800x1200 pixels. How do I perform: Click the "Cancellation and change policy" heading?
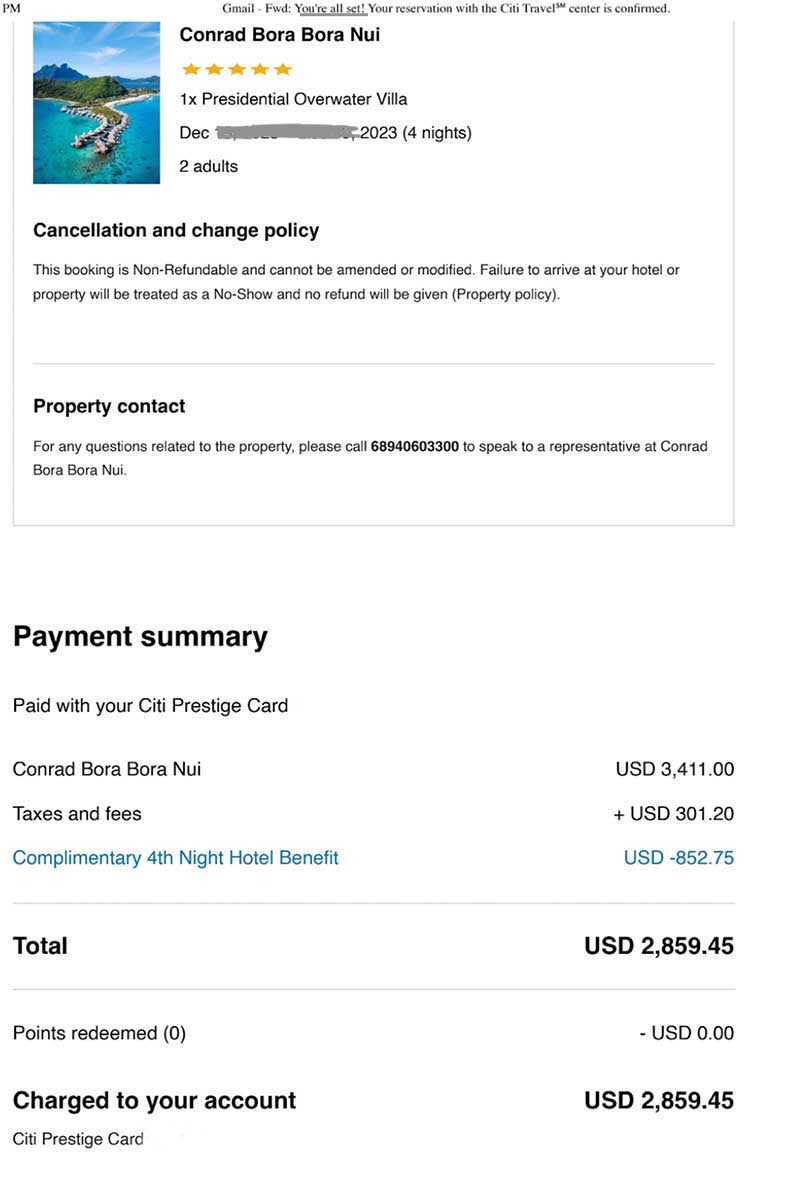tap(176, 231)
